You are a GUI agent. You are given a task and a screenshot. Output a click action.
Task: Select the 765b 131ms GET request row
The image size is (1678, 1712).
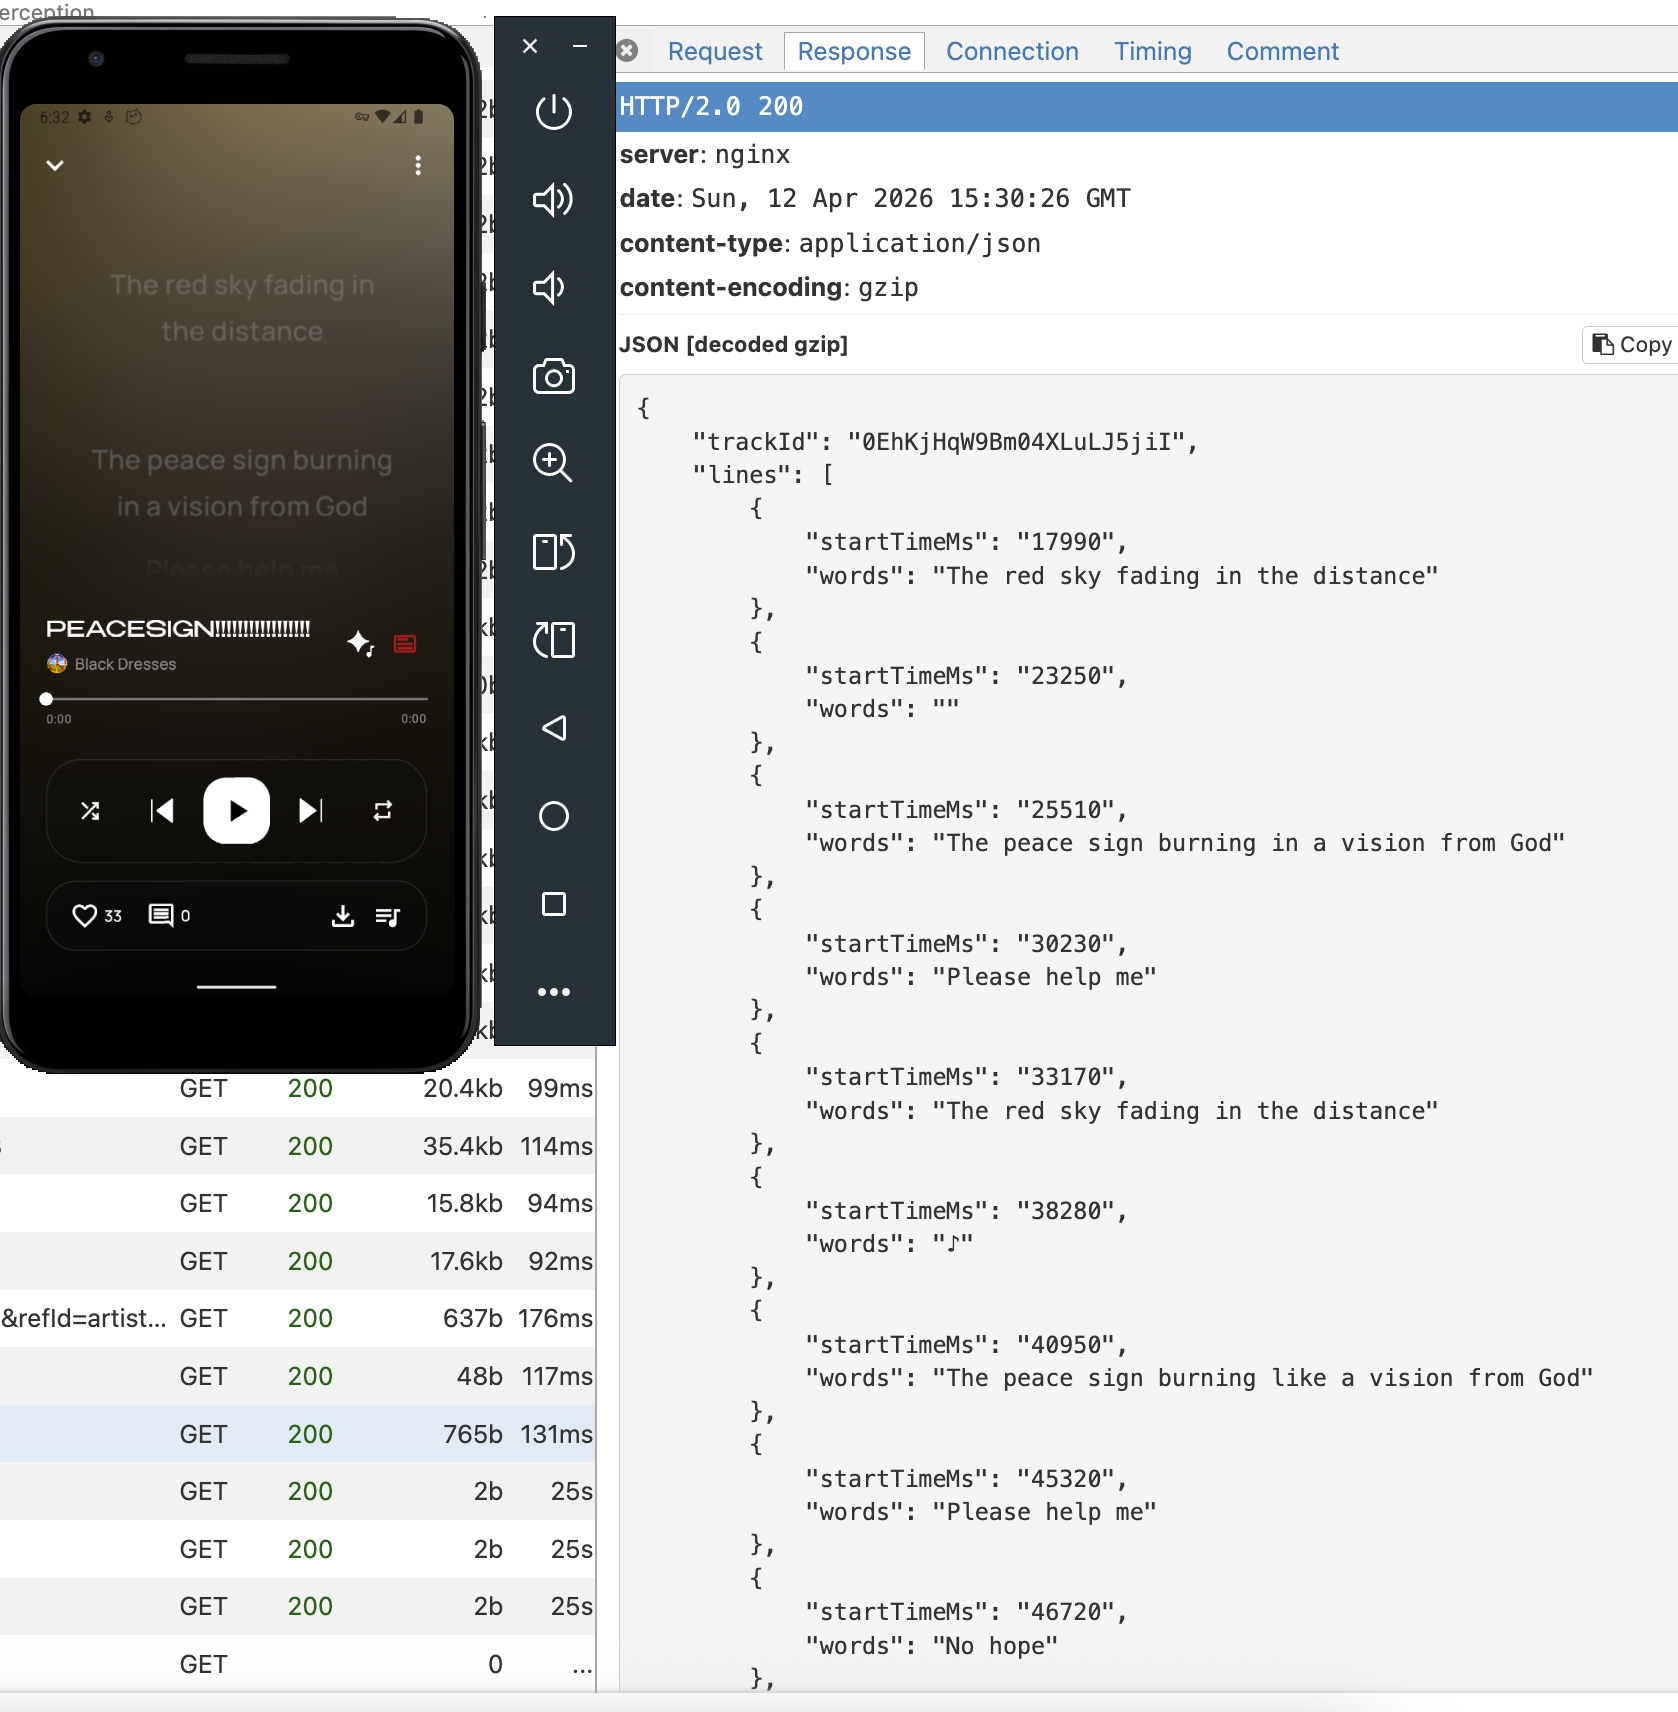[x=297, y=1434]
